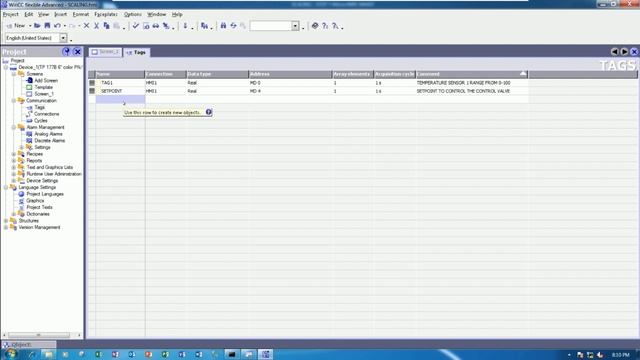This screenshot has width=640, height=360.
Task: Select the Tags editor tab
Action: point(137,52)
